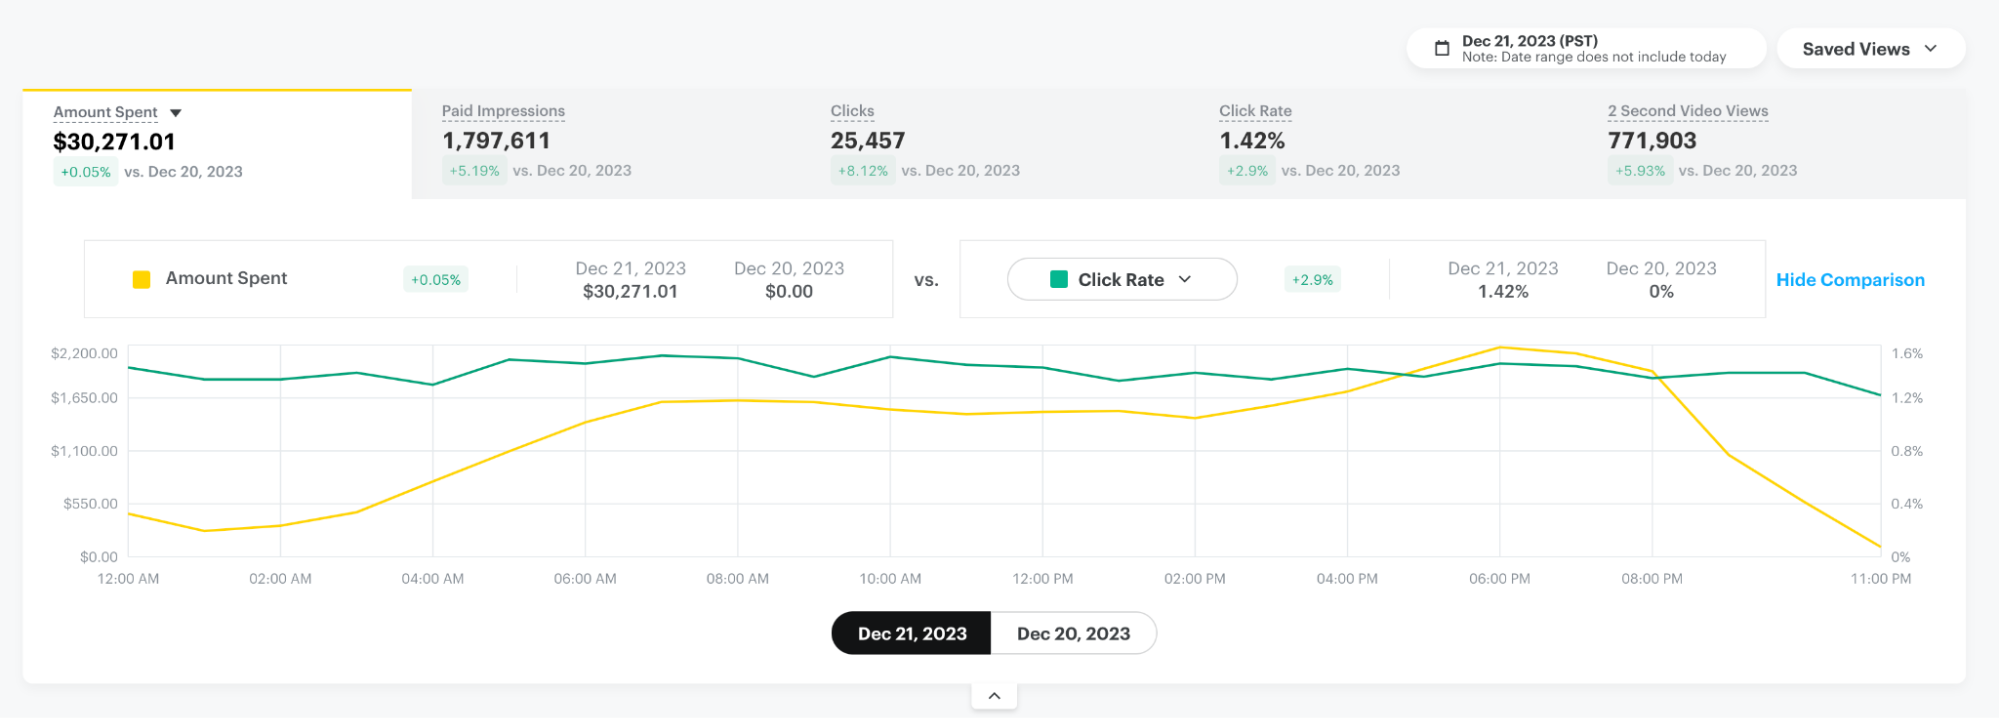The height and width of the screenshot is (719, 1999).
Task: Open the Click Rate comparison metric dropdown
Action: [x=1121, y=279]
